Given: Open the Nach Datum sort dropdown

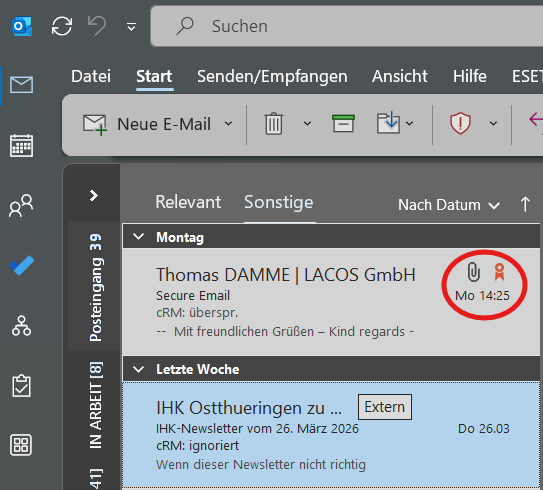Looking at the screenshot, I should (x=449, y=205).
